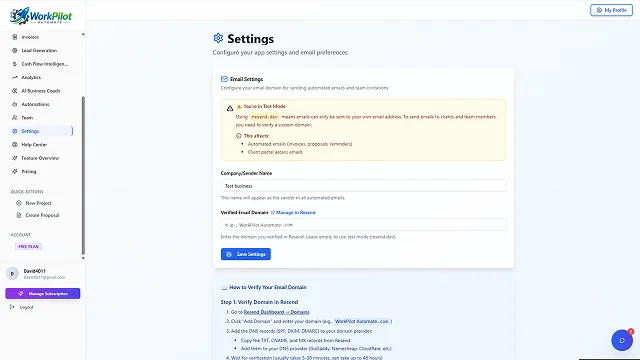Click the Save Settings button

tap(246, 254)
